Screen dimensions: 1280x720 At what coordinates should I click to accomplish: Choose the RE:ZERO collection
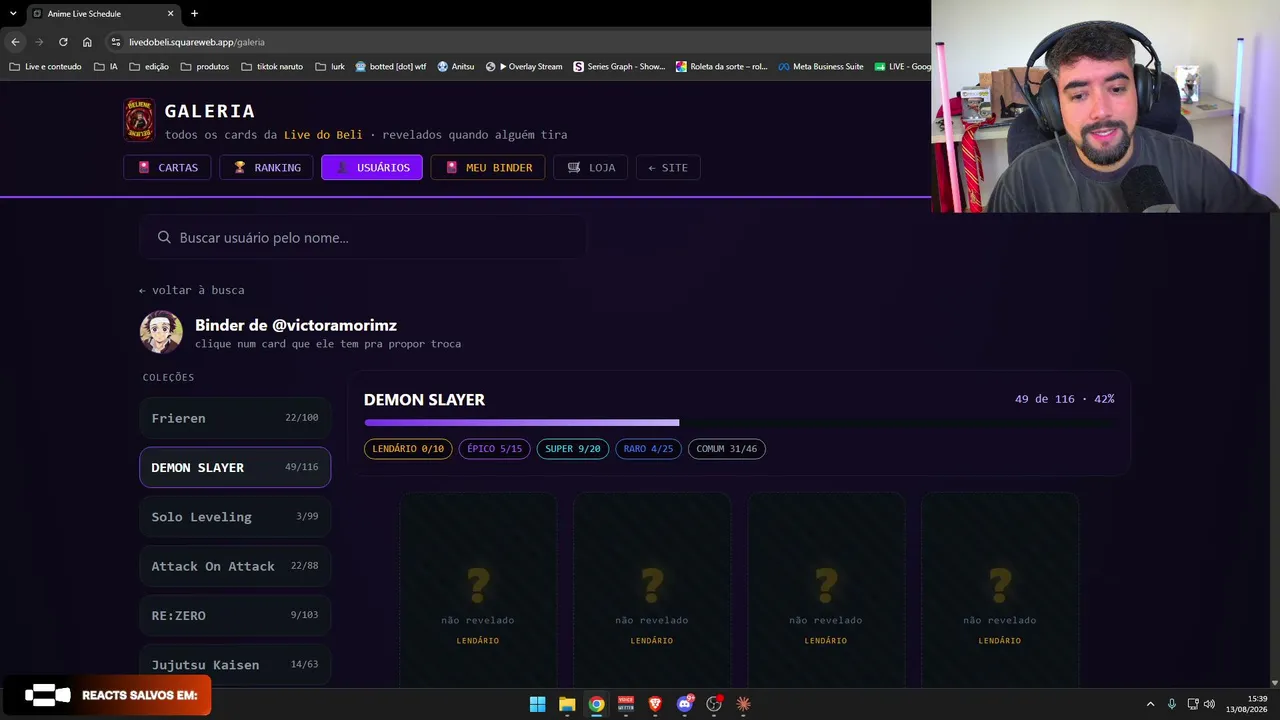click(x=235, y=615)
